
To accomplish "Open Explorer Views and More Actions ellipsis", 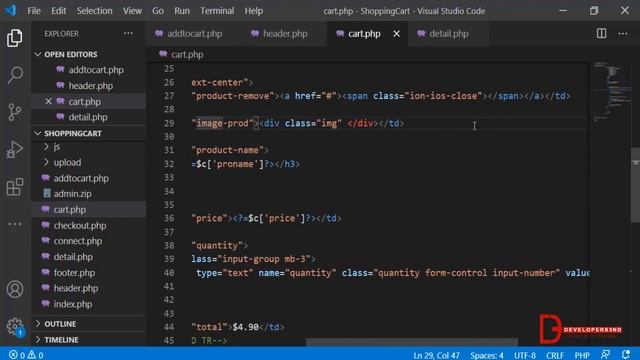I will pyautogui.click(x=128, y=33).
